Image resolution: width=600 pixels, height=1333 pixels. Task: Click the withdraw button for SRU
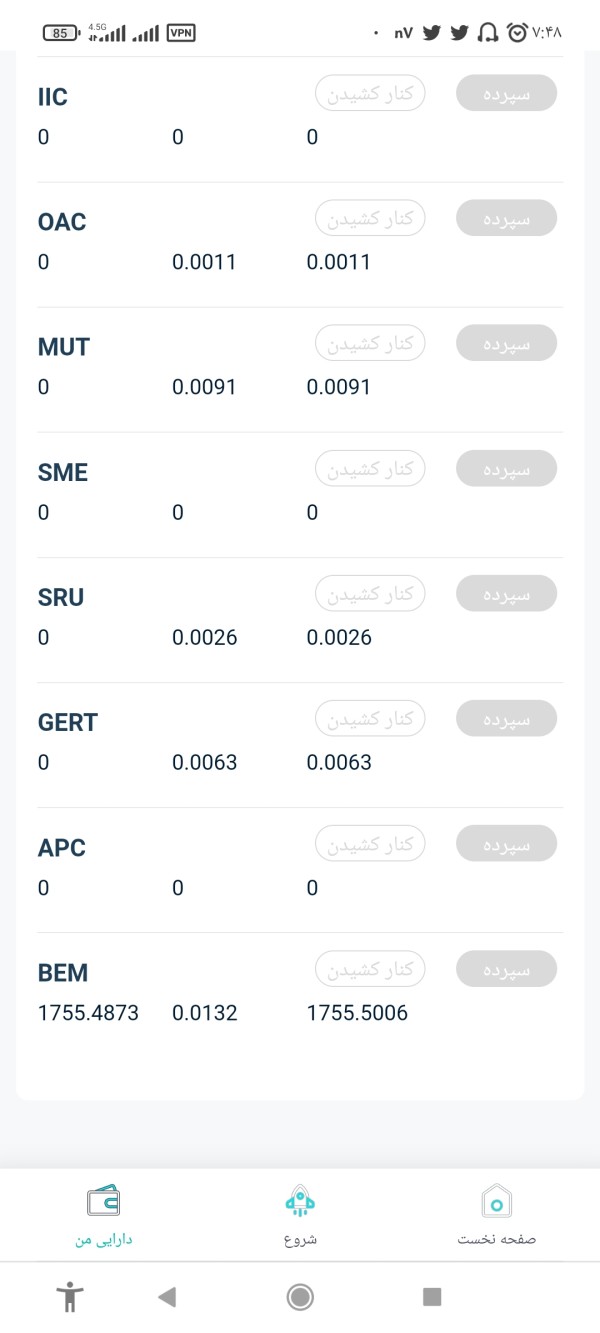coord(371,593)
